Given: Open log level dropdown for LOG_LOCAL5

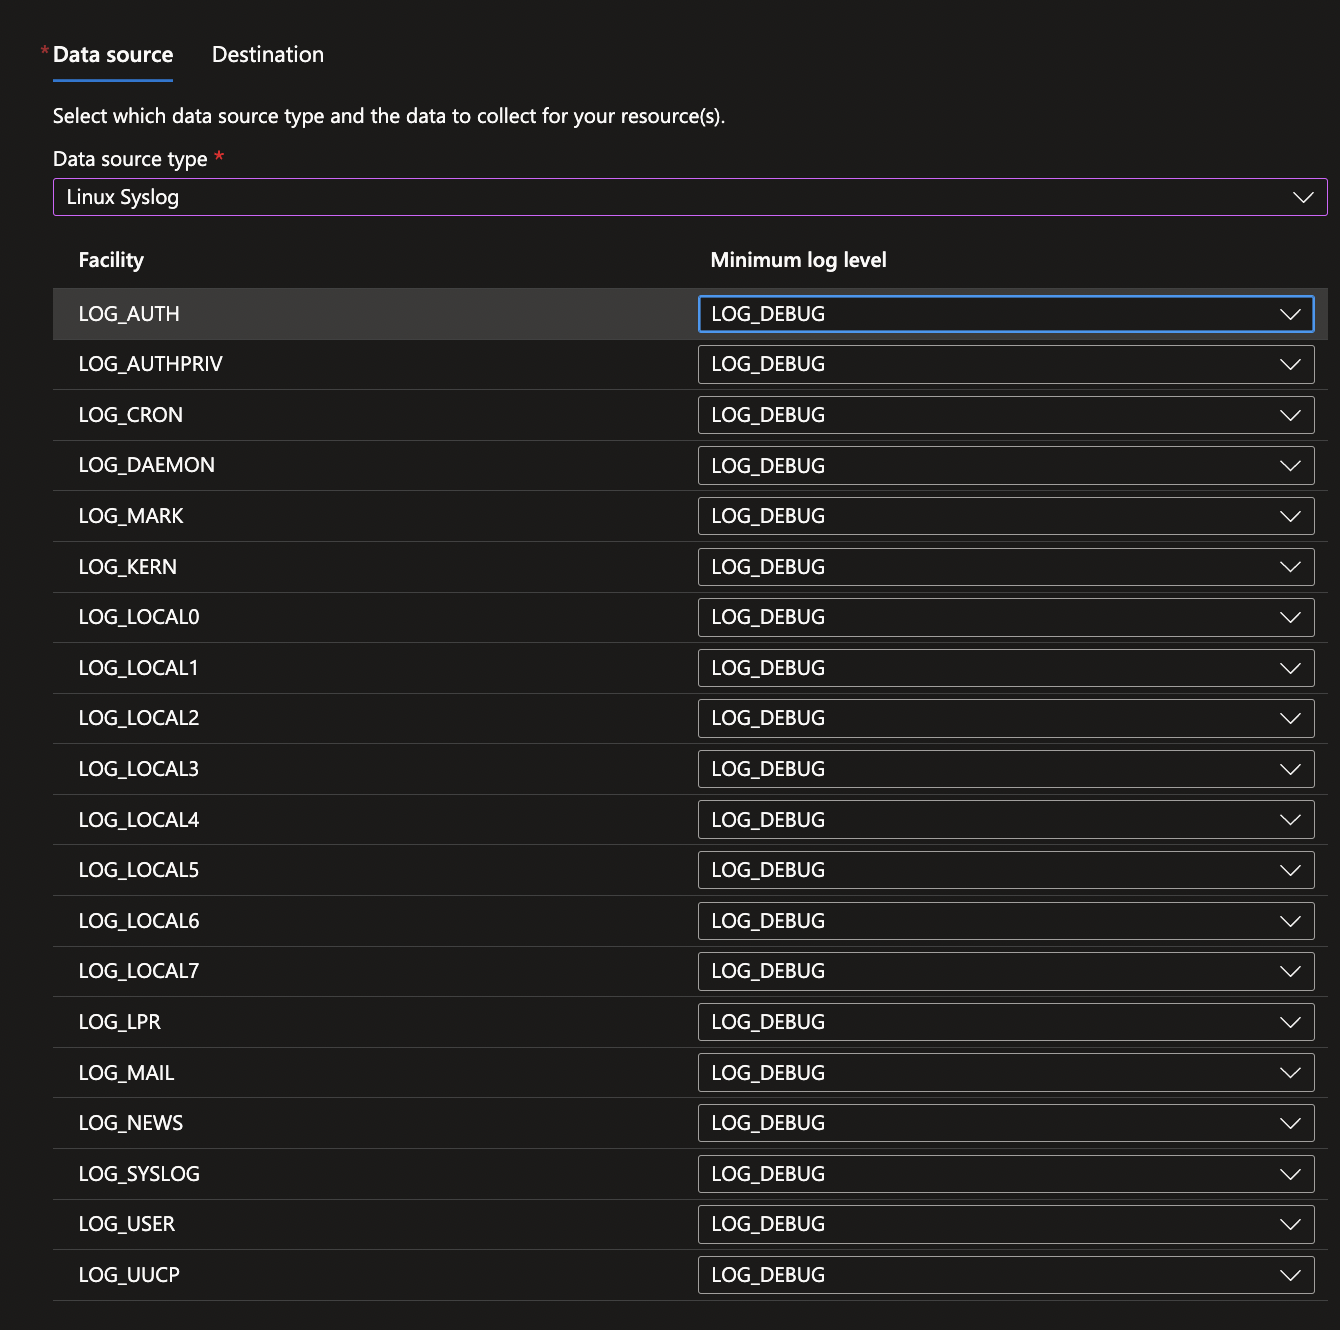Looking at the screenshot, I should coord(1006,870).
